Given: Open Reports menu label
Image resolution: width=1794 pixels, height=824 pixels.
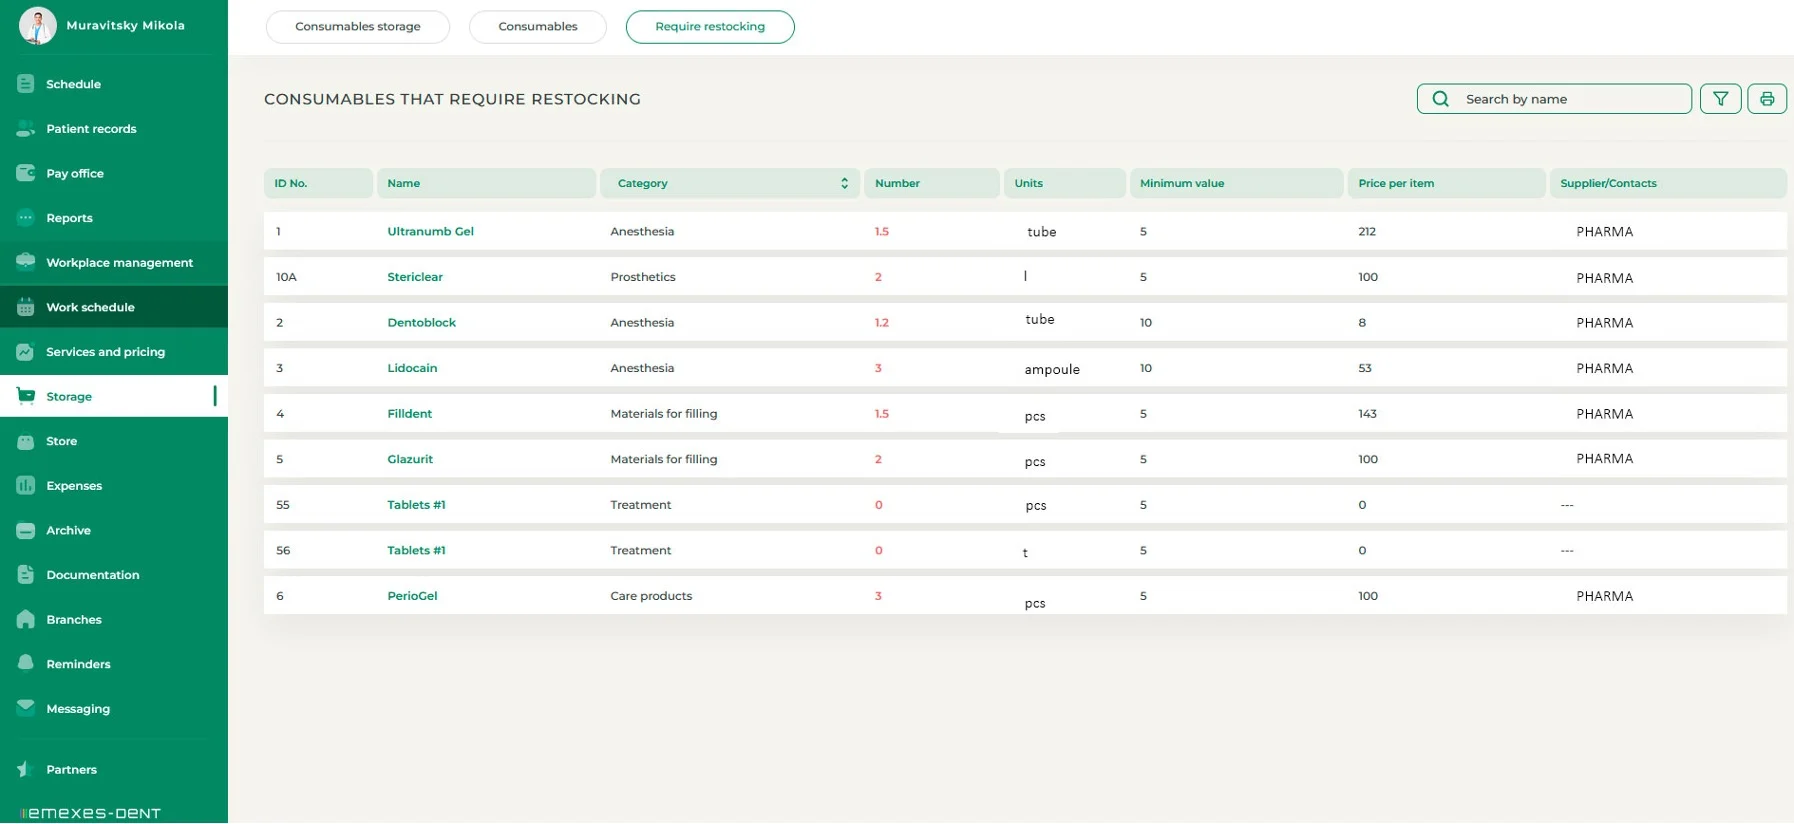Looking at the screenshot, I should click(x=69, y=218).
